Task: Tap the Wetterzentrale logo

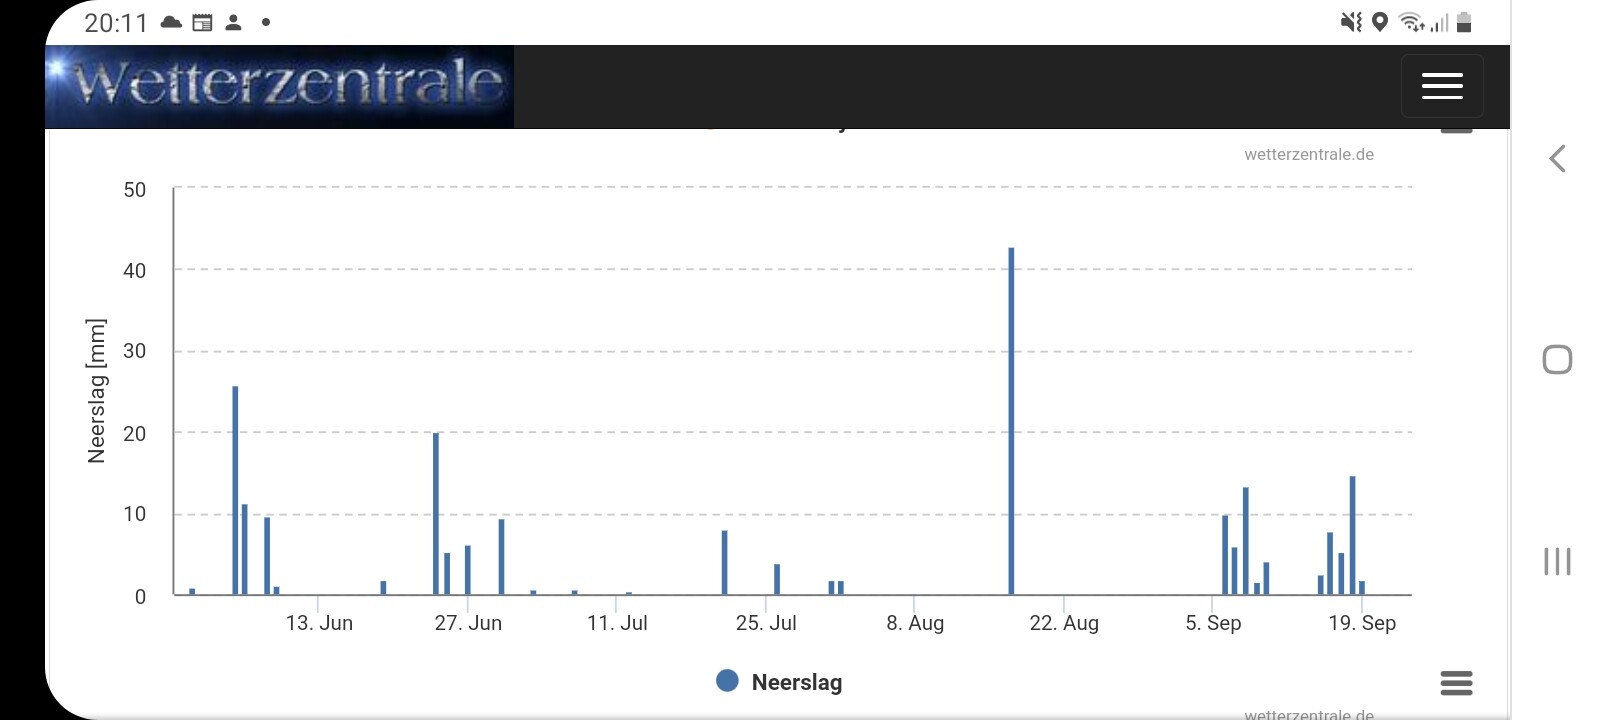Action: coord(280,86)
